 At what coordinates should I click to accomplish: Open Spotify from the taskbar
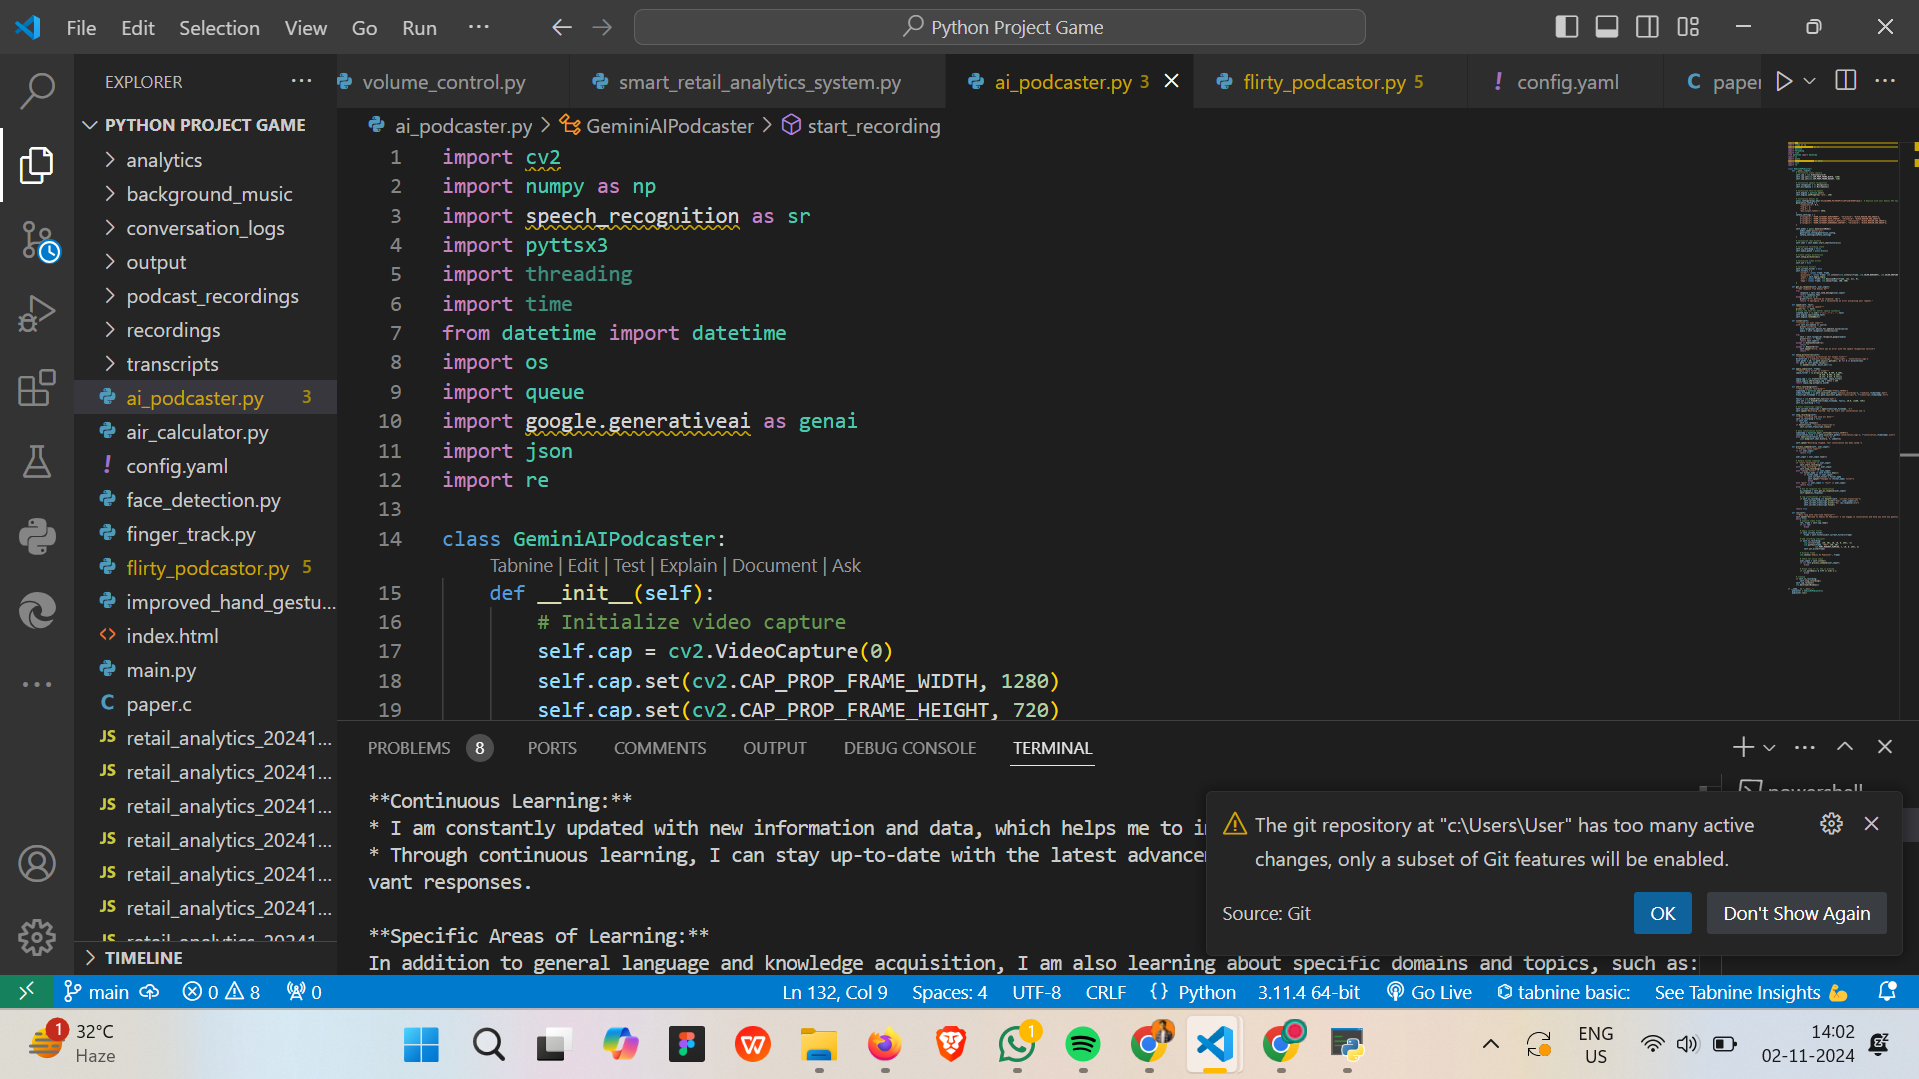1082,1045
